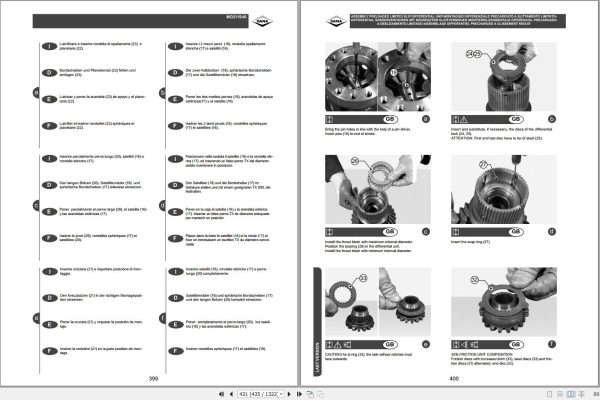
Task: Click the zoom percentage value at bottom right
Action: tap(596, 394)
